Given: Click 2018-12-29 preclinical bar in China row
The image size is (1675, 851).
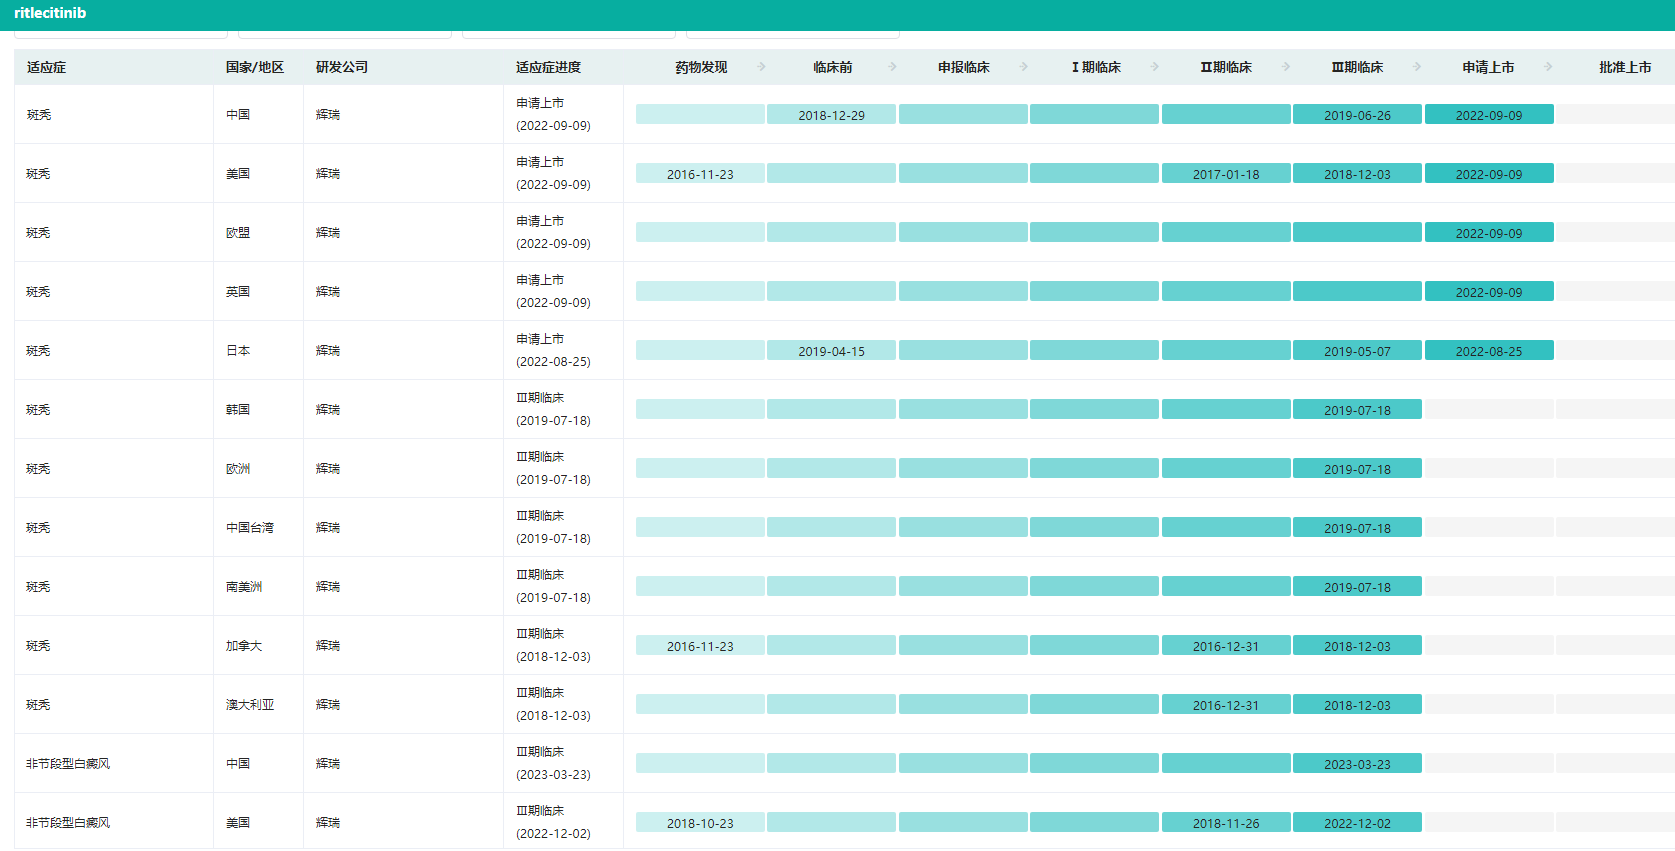Looking at the screenshot, I should (x=831, y=115).
